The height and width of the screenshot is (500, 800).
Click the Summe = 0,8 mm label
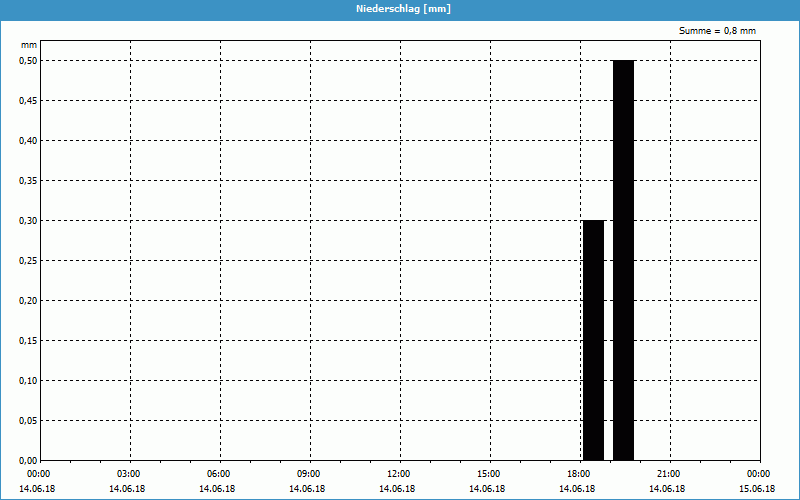point(717,31)
